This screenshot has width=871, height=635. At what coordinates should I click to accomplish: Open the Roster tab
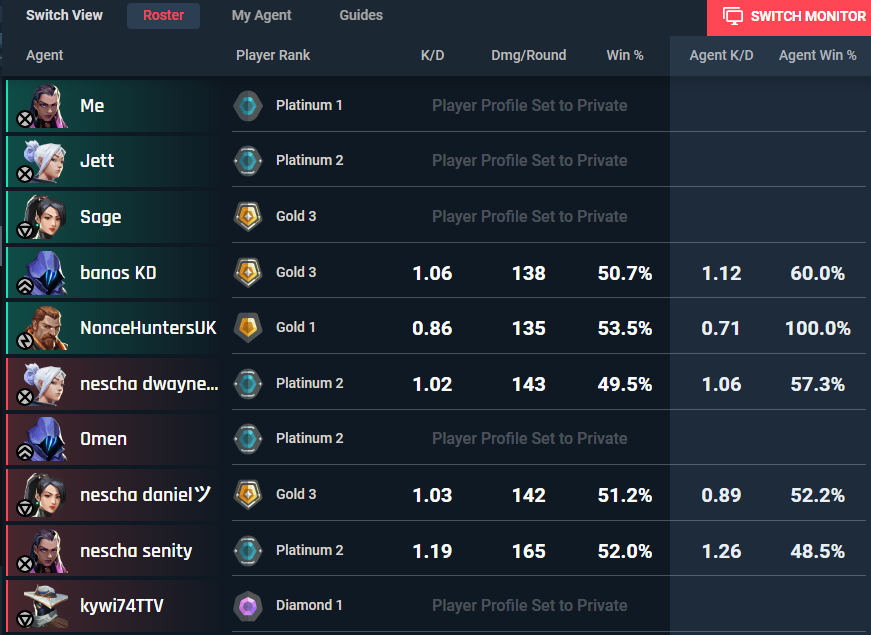coord(163,16)
